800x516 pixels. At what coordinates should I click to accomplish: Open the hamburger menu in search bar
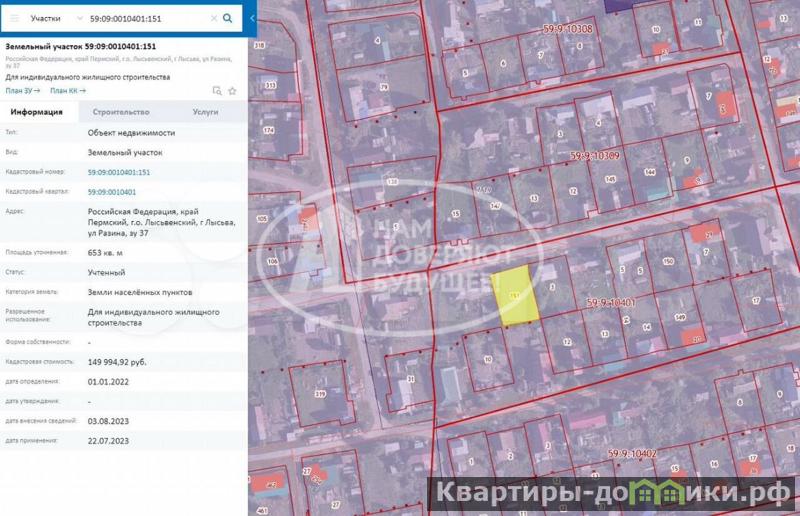point(14,18)
